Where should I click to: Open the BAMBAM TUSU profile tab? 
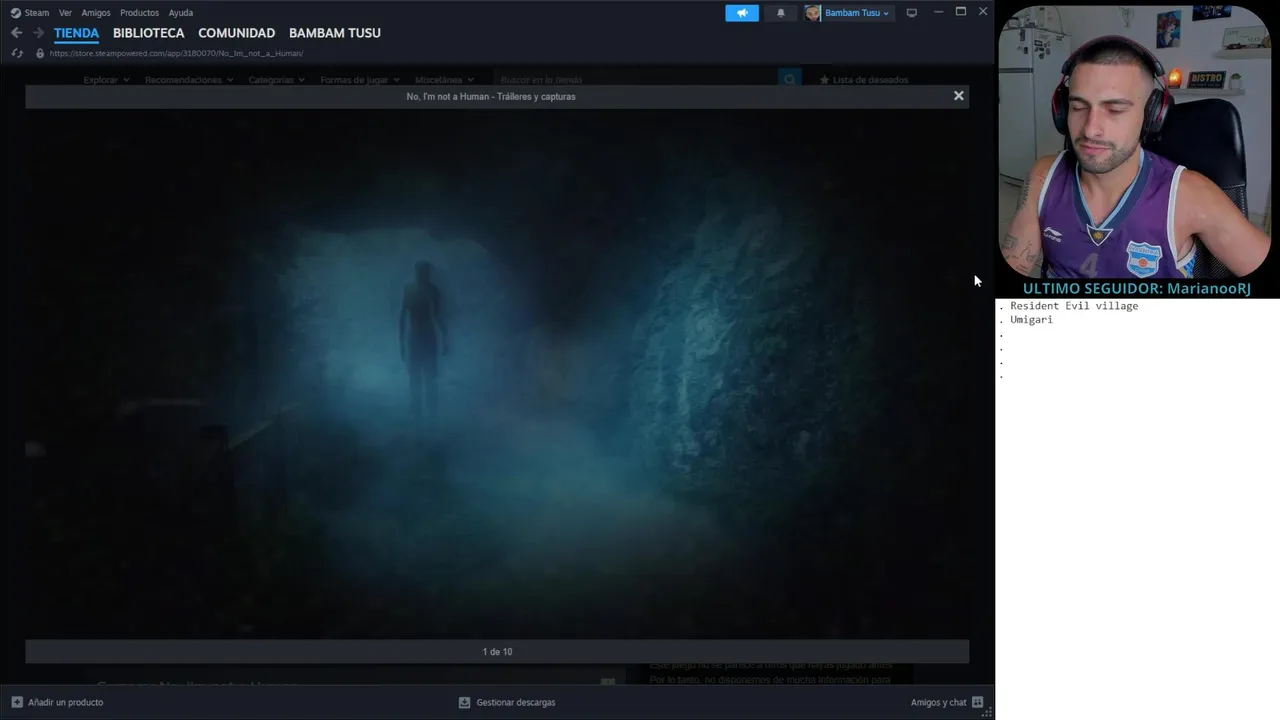point(334,33)
